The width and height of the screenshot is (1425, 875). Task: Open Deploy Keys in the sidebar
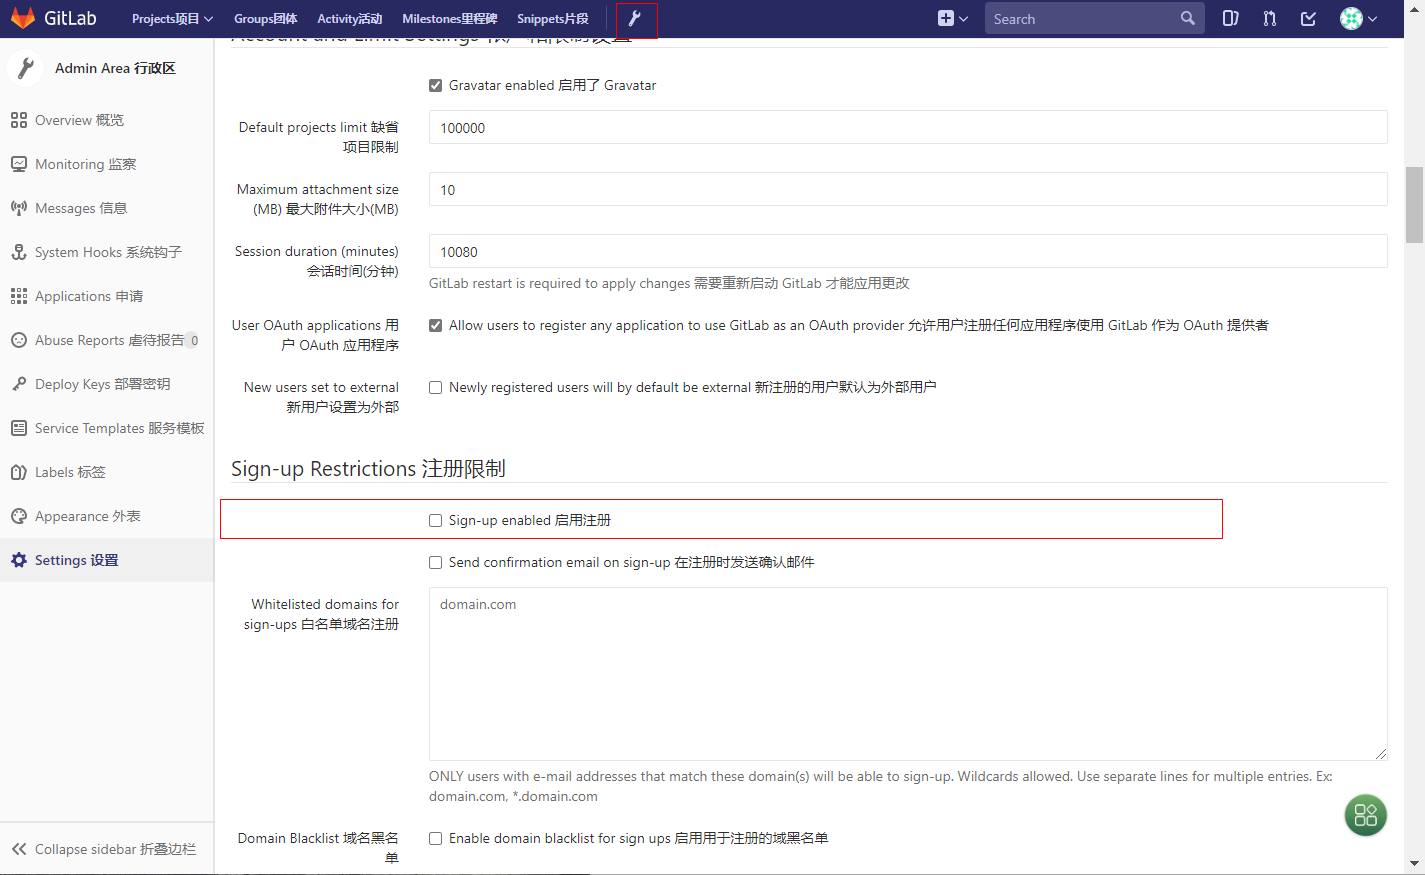[x=91, y=383]
